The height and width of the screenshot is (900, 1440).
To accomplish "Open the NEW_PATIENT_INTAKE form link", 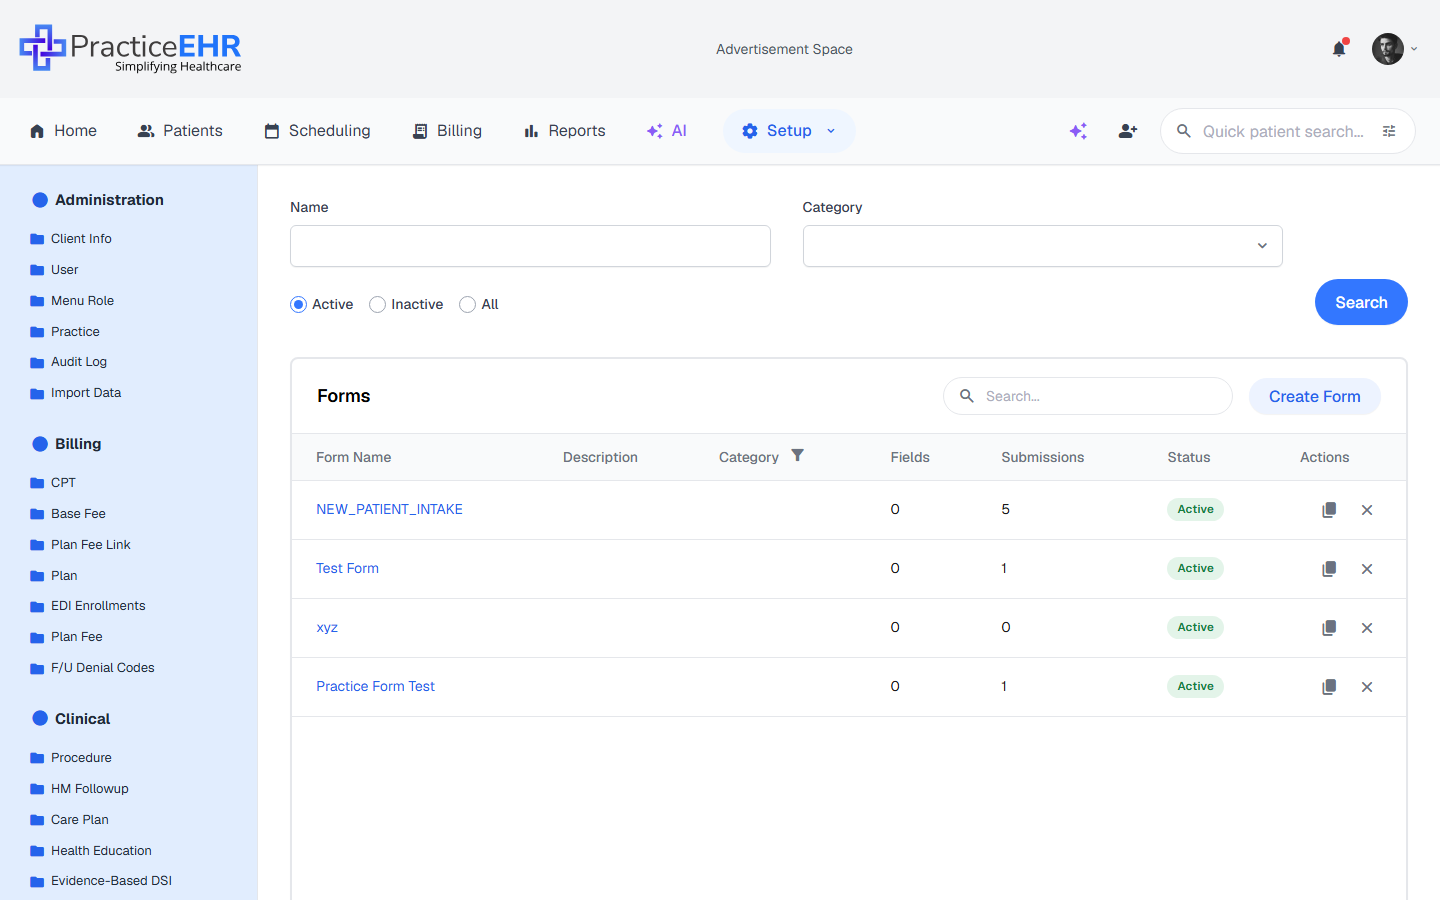I will 389,509.
